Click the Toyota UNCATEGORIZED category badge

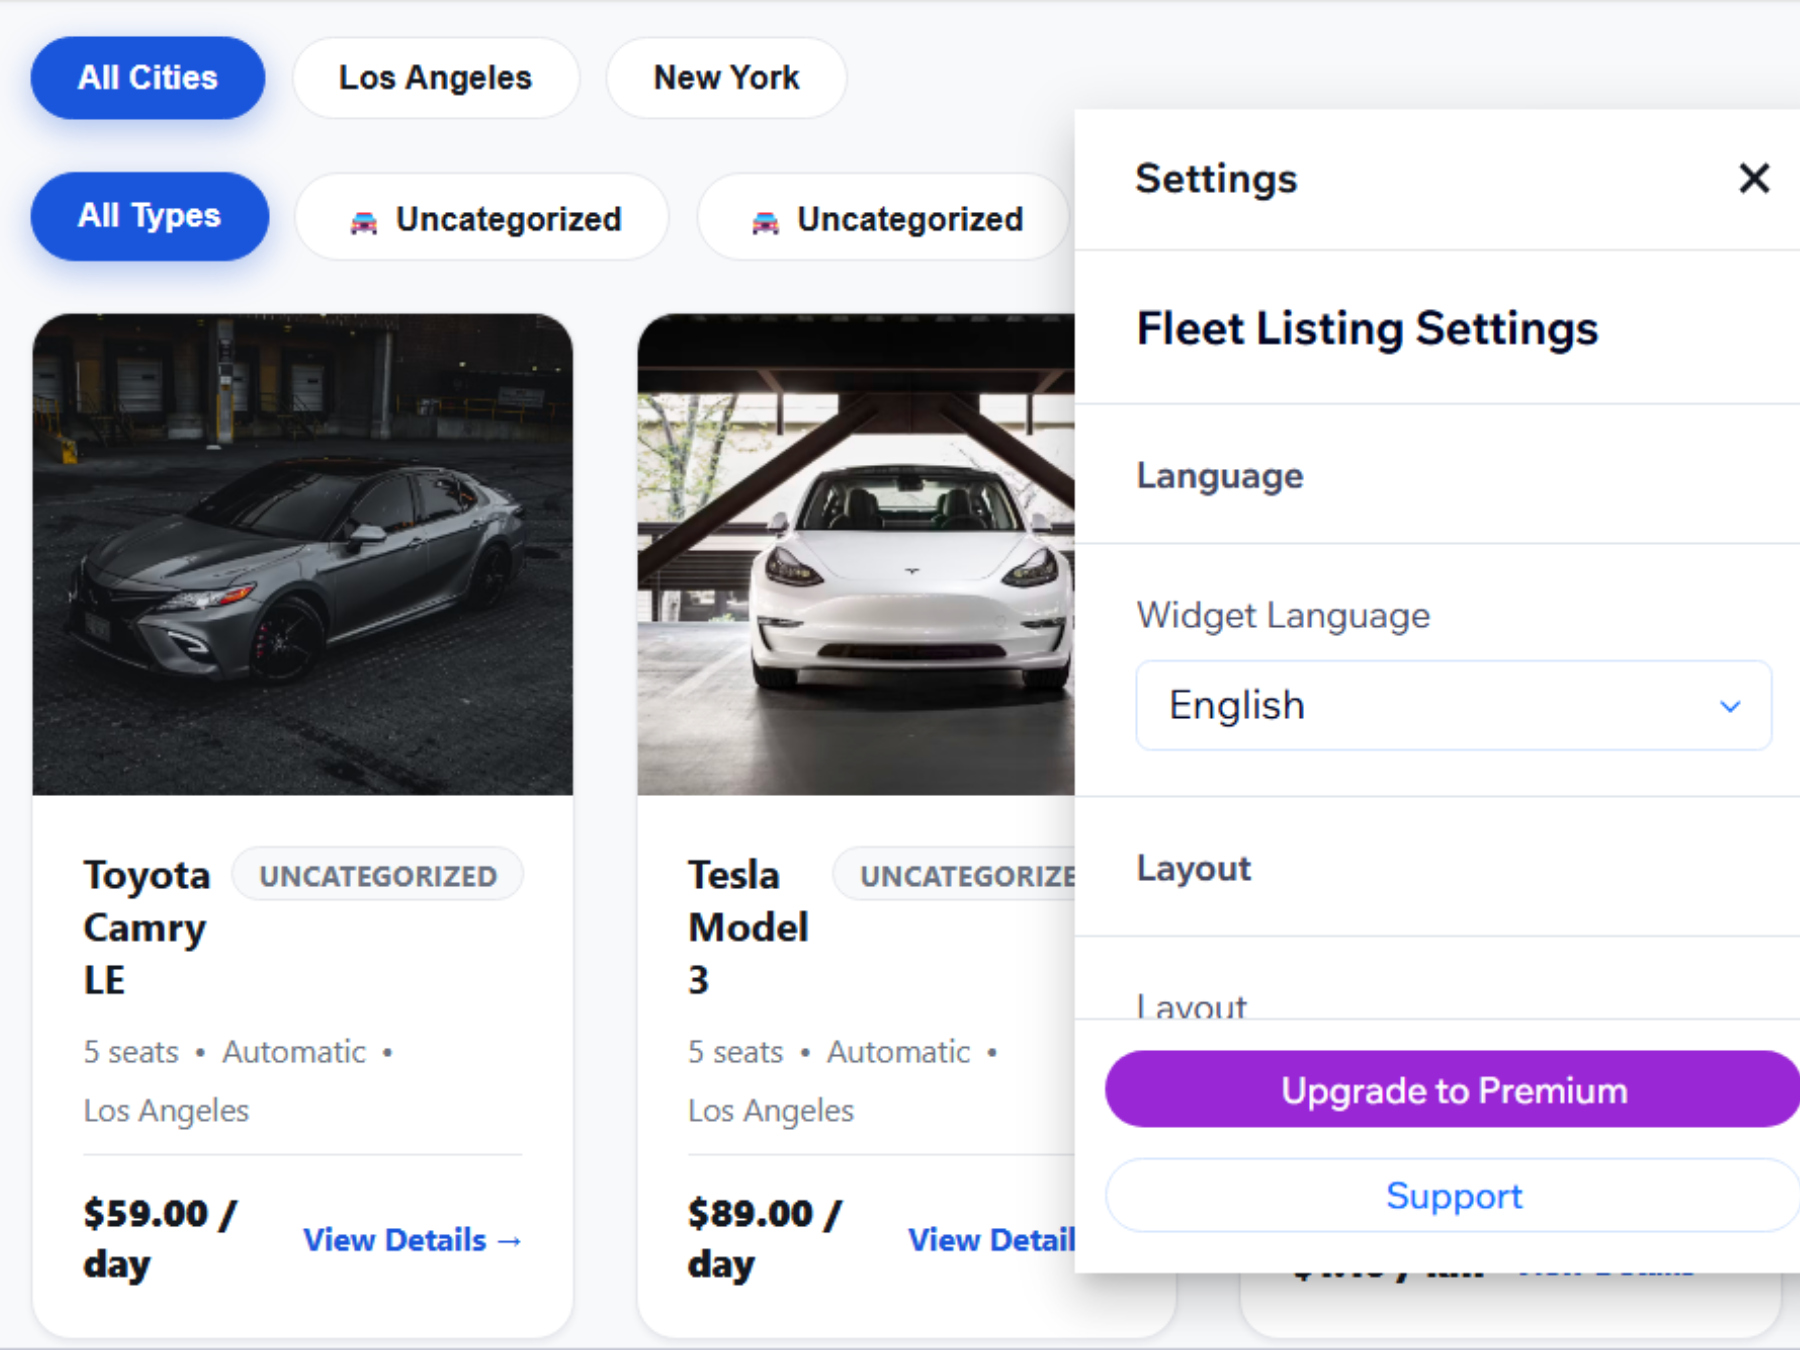[378, 875]
